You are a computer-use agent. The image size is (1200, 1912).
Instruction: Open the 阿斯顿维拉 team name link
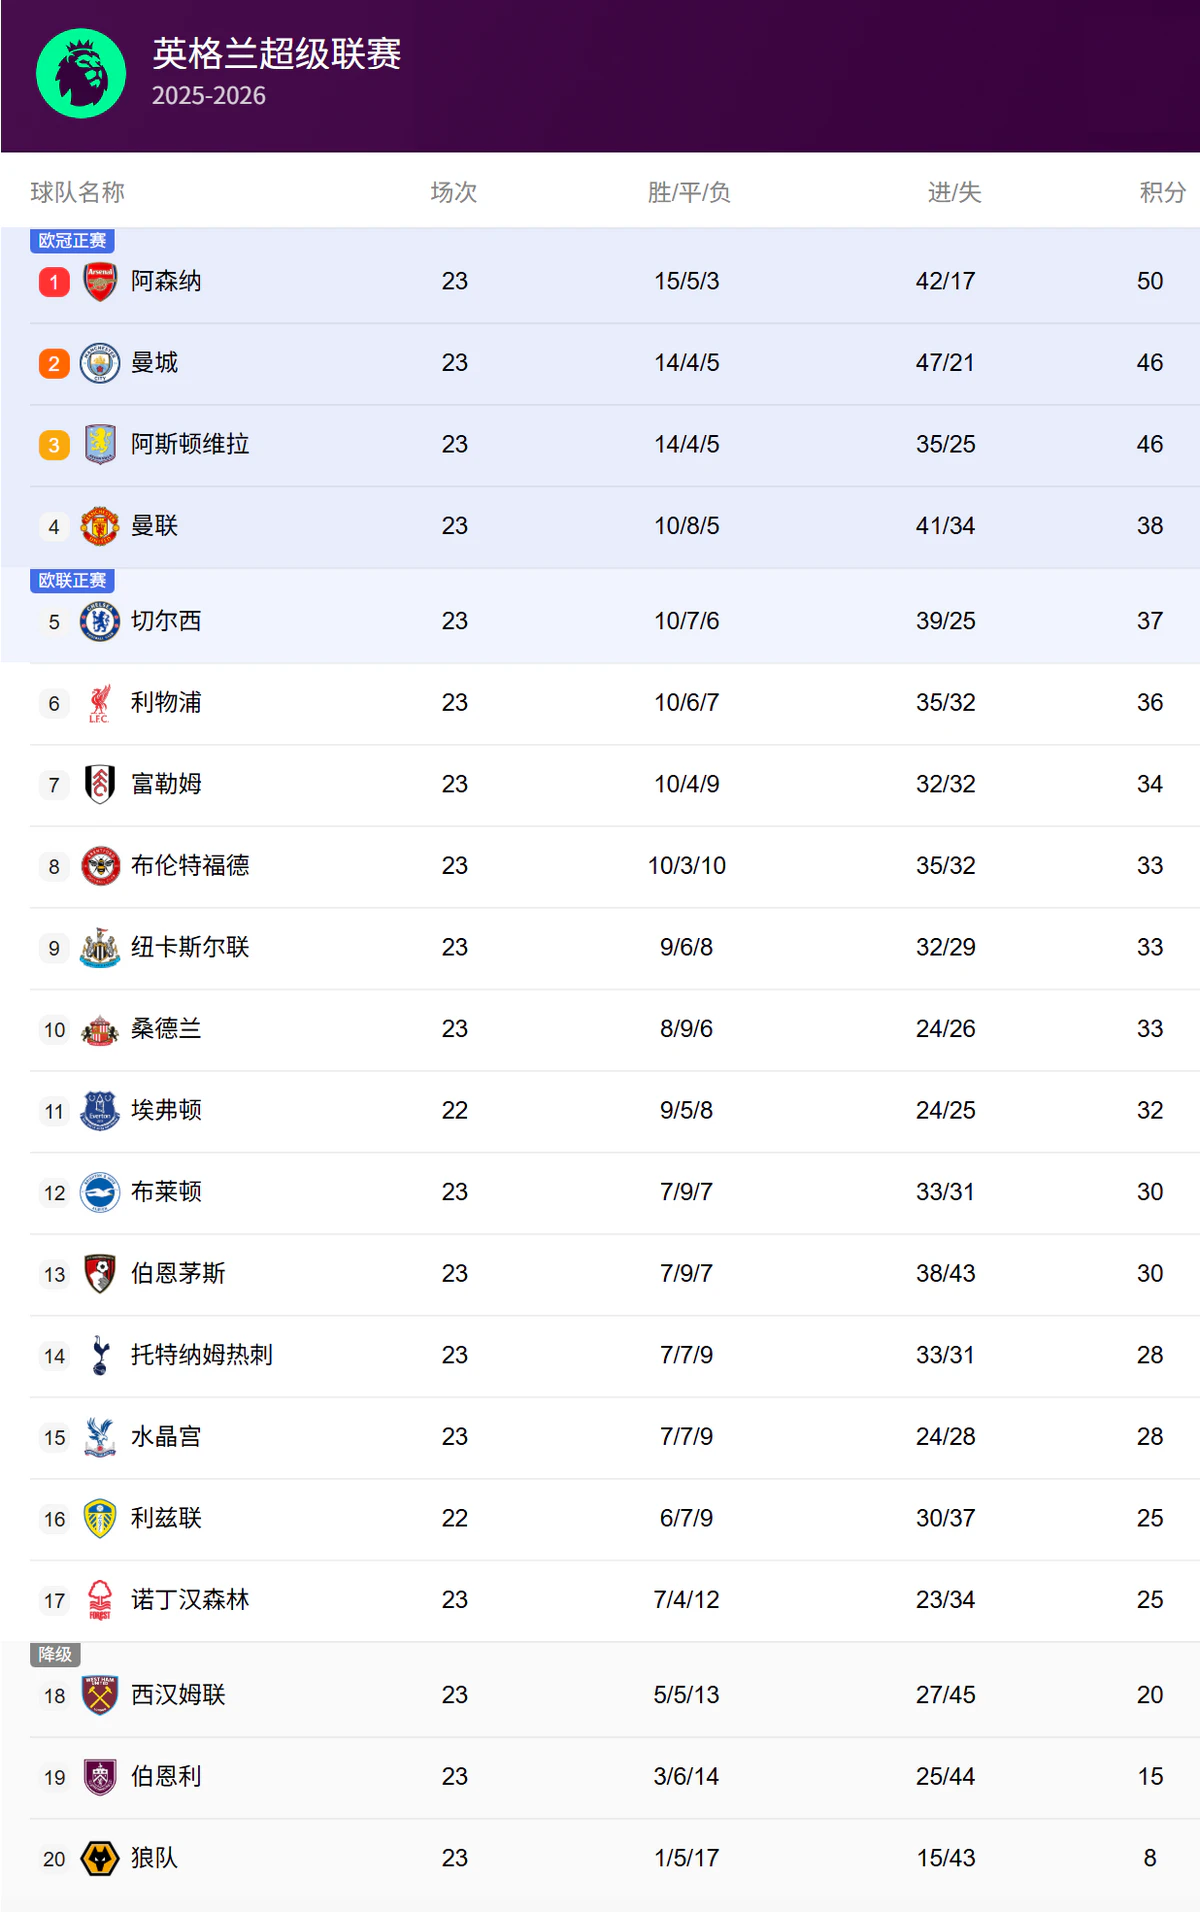click(x=190, y=444)
